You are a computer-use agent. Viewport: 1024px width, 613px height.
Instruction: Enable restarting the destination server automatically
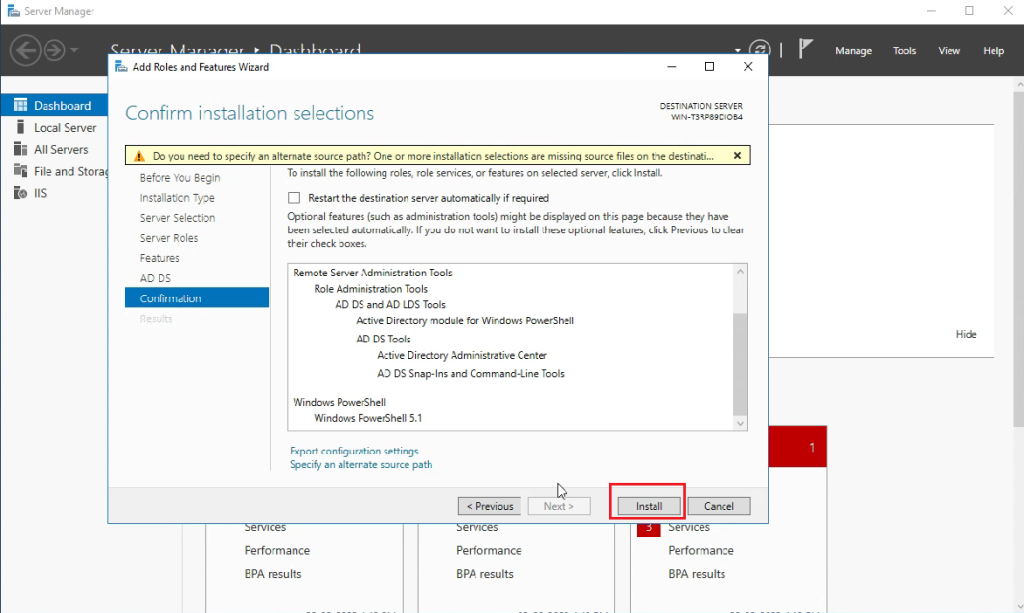294,198
